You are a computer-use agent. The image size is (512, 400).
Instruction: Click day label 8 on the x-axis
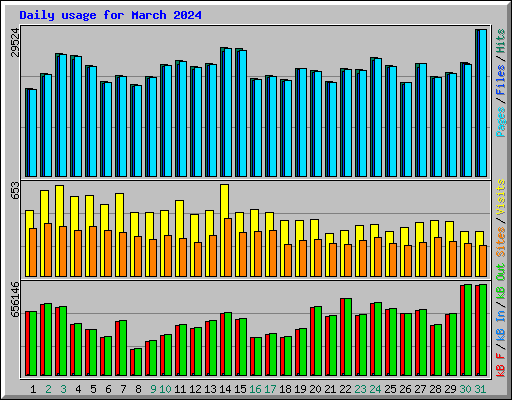[138, 389]
